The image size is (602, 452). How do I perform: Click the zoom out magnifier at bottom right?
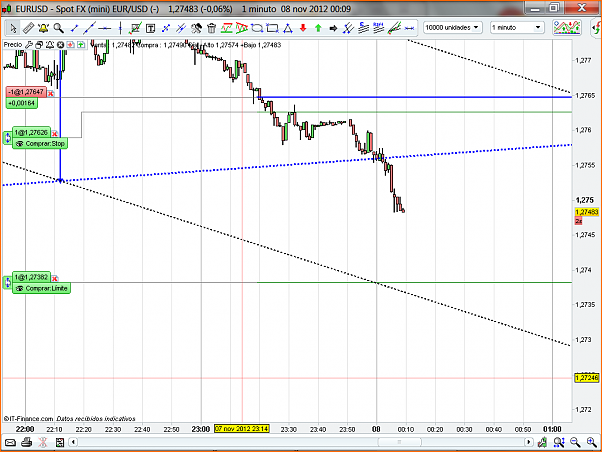[x=575, y=442]
